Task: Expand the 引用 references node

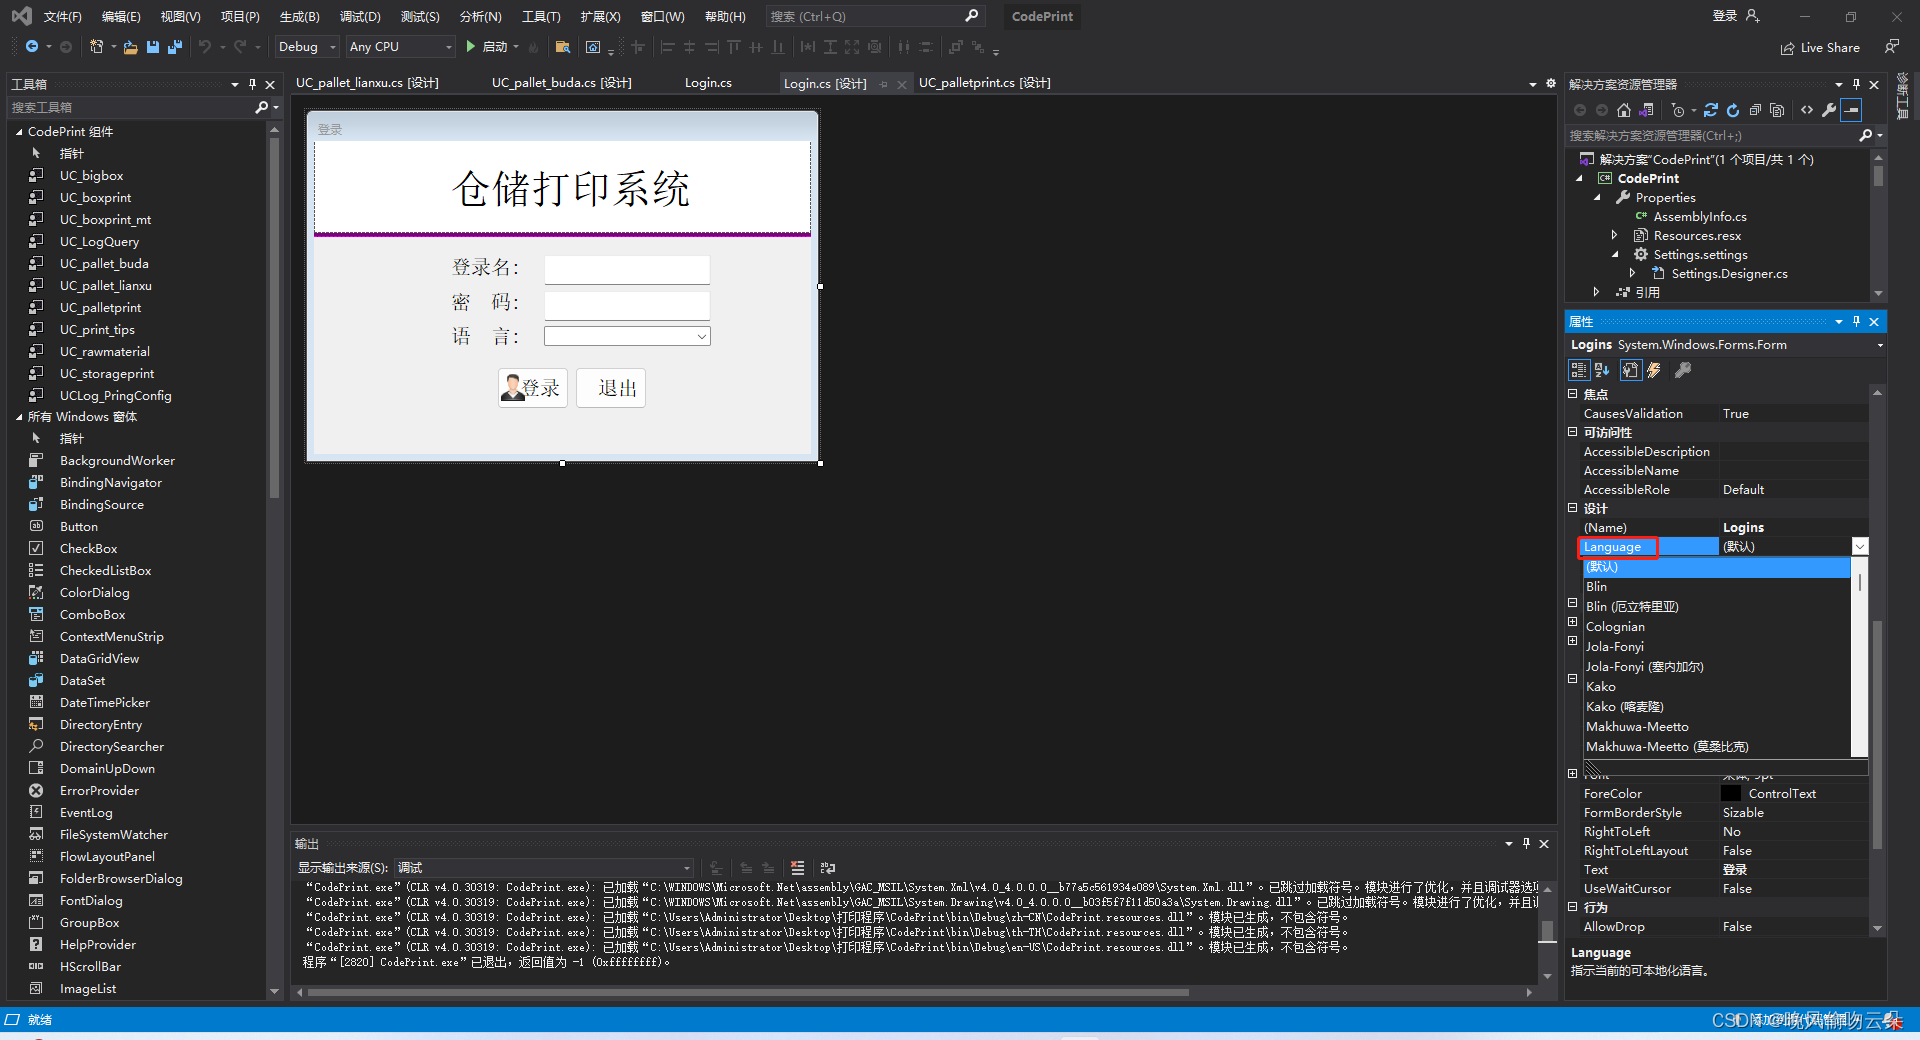Action: (1596, 293)
